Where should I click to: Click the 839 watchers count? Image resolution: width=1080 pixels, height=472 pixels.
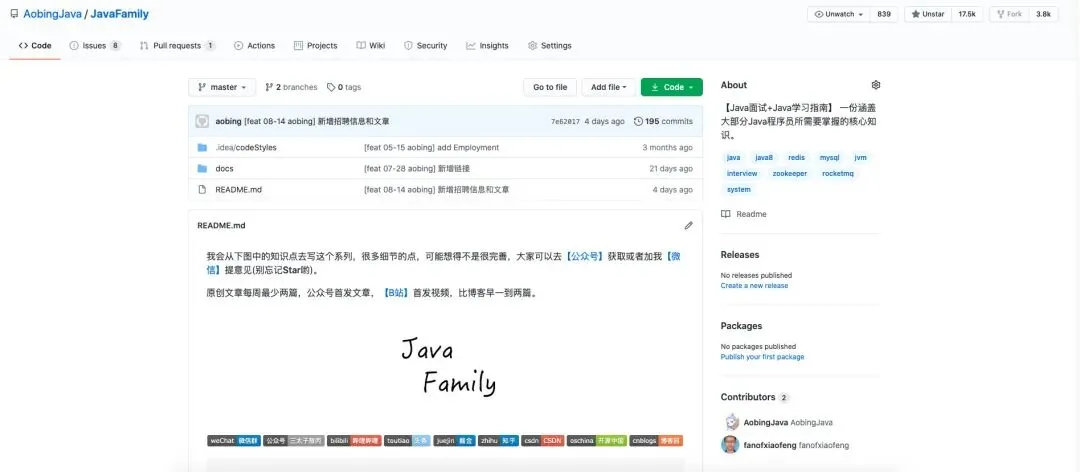tap(884, 14)
